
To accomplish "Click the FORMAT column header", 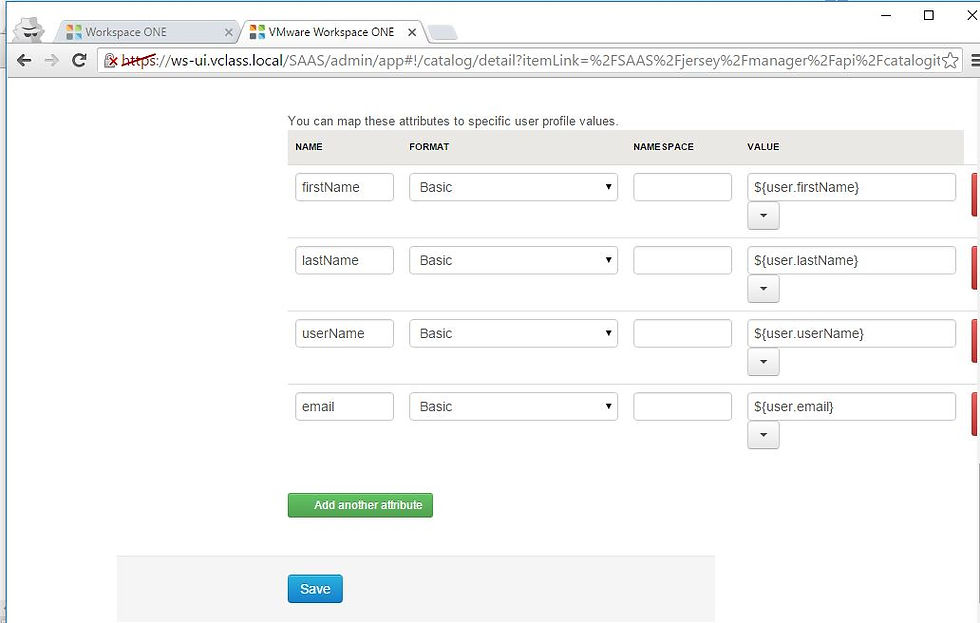I will pyautogui.click(x=429, y=147).
